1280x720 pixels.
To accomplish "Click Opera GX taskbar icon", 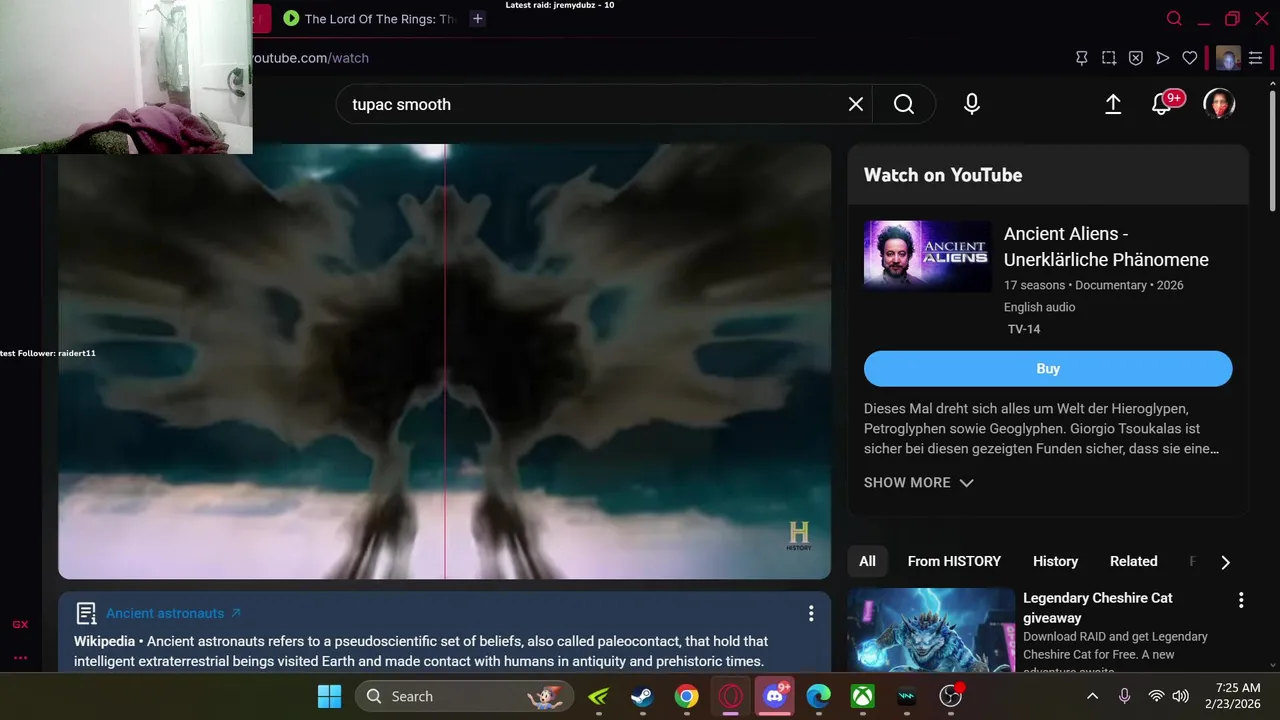I will pos(730,696).
